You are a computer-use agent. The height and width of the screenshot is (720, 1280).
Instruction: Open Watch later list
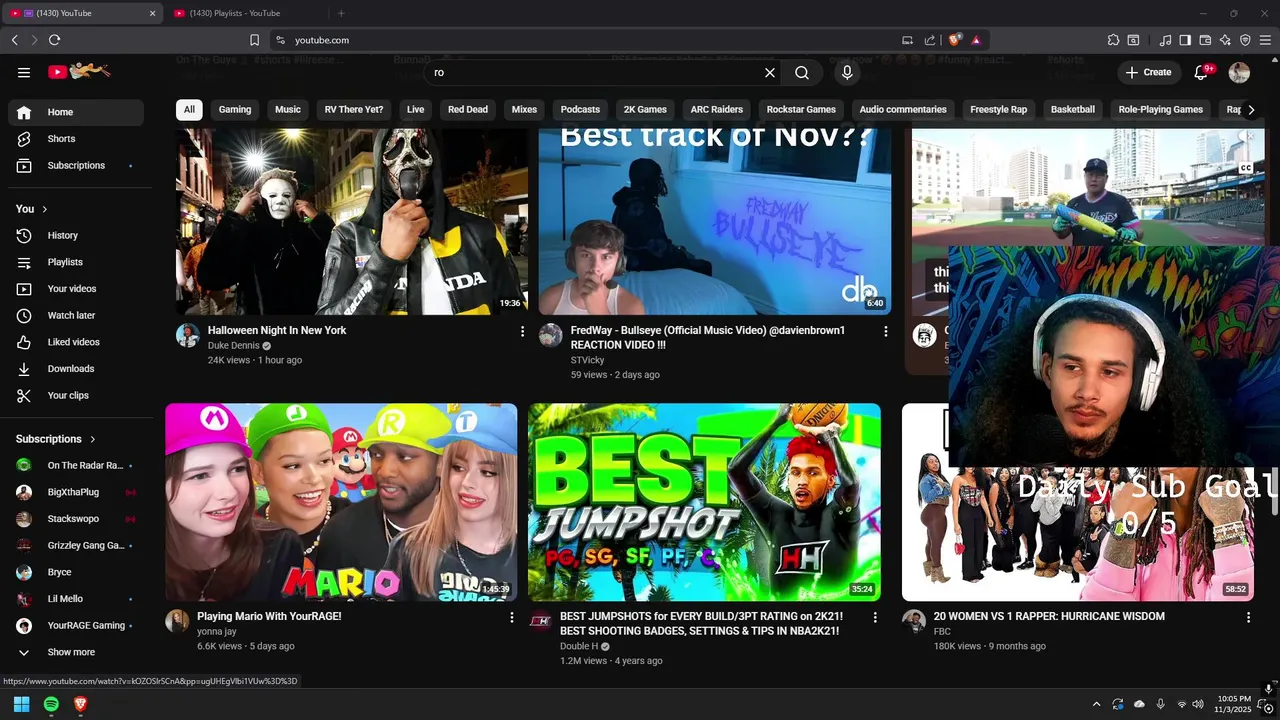(x=76, y=315)
